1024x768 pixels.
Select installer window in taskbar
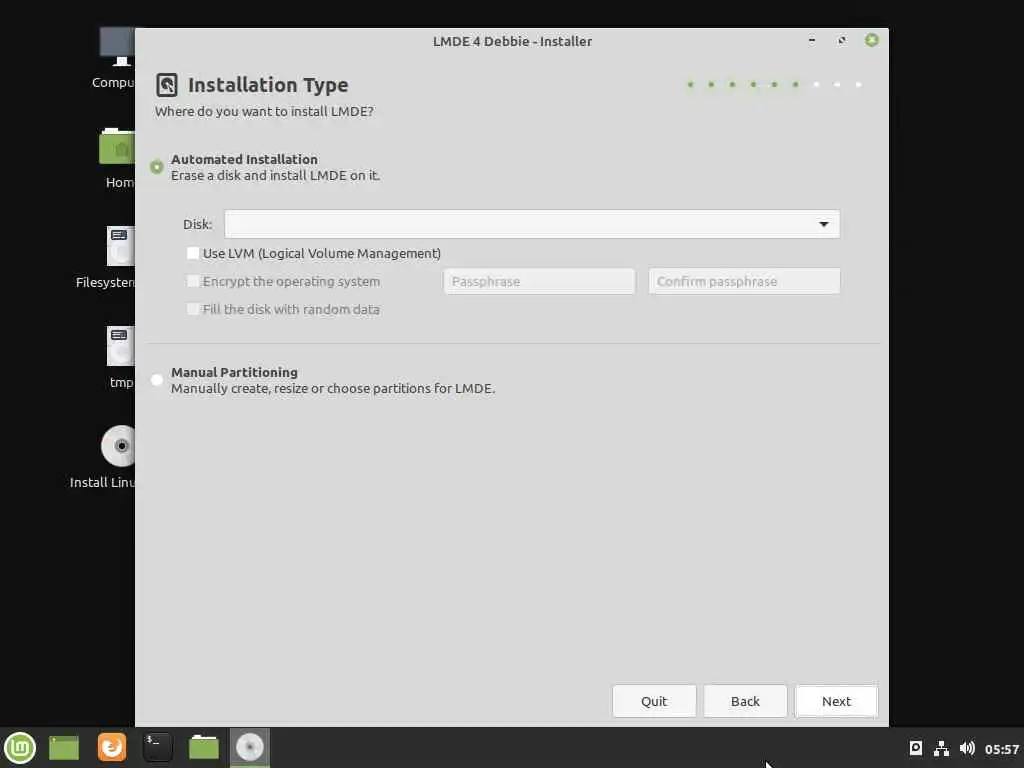point(249,747)
